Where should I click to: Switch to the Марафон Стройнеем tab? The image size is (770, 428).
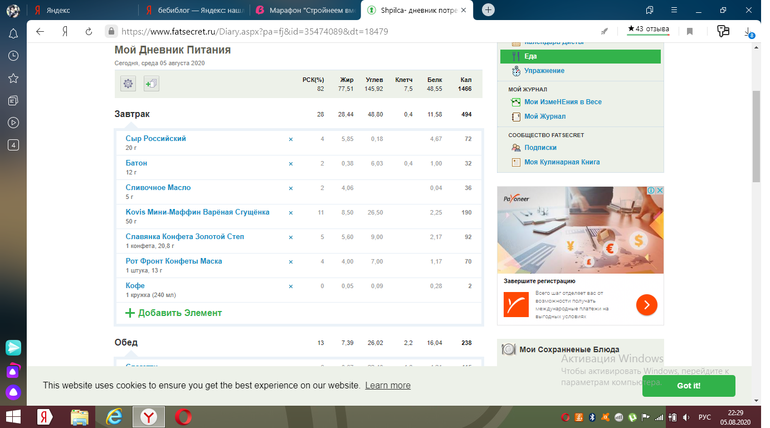coord(306,10)
